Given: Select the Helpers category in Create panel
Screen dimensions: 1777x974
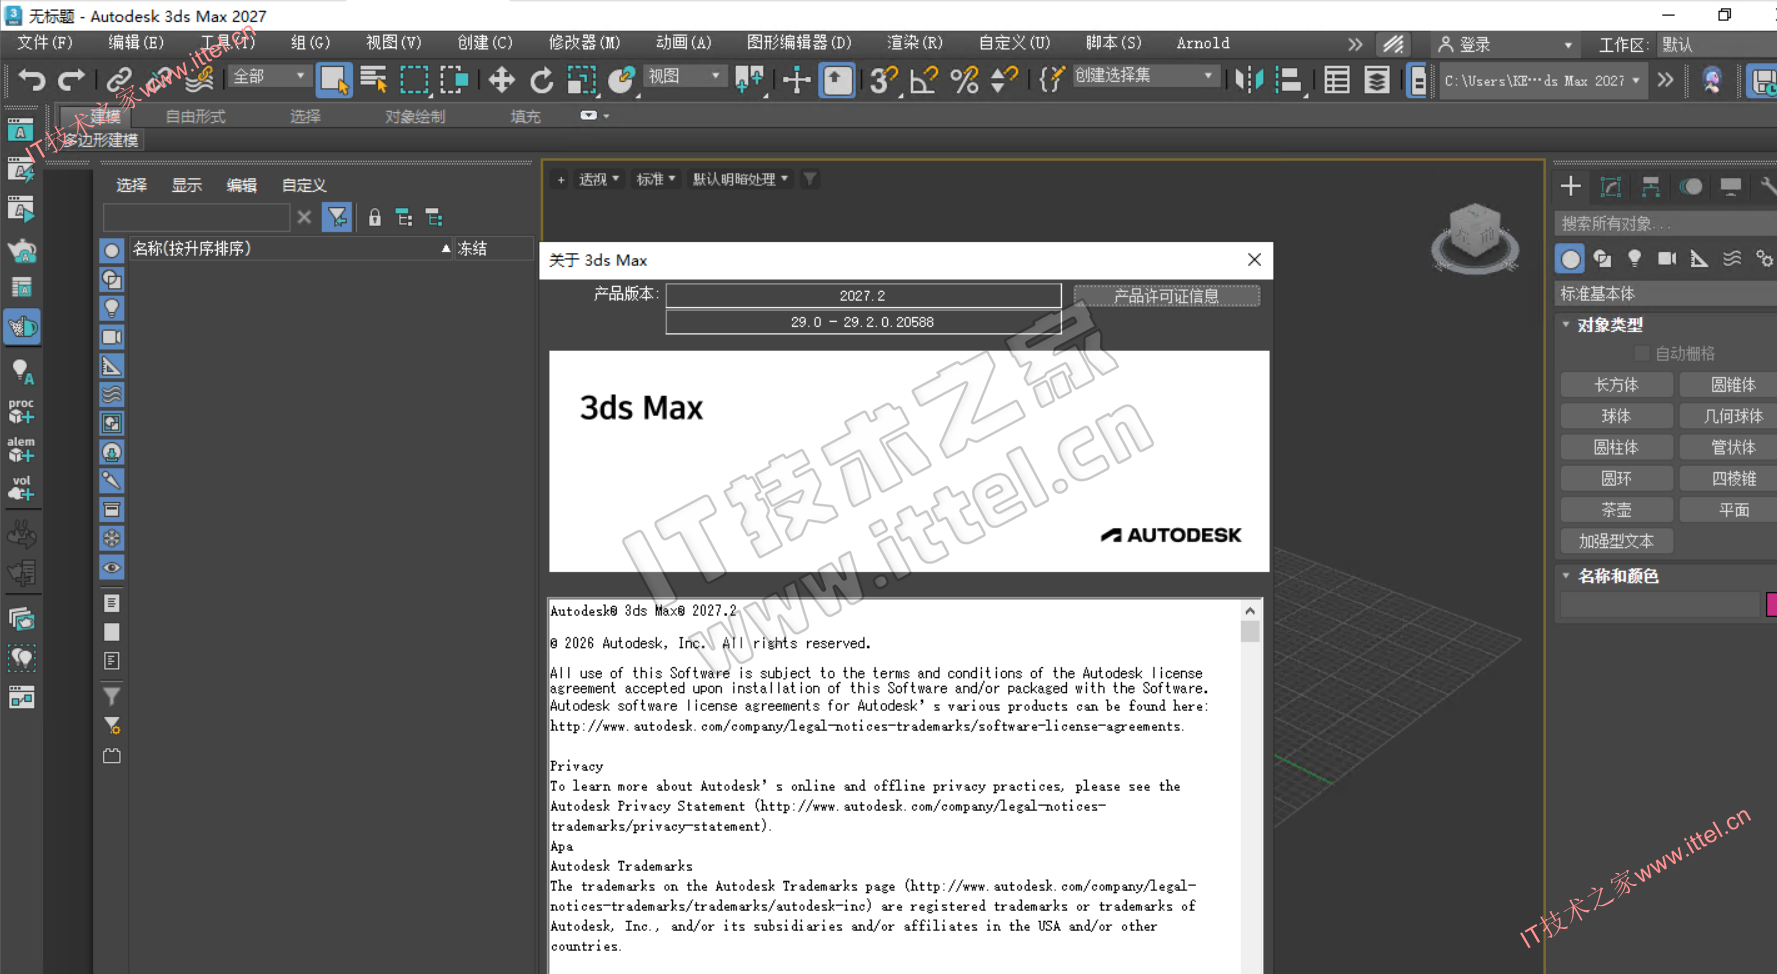Looking at the screenshot, I should [1699, 259].
